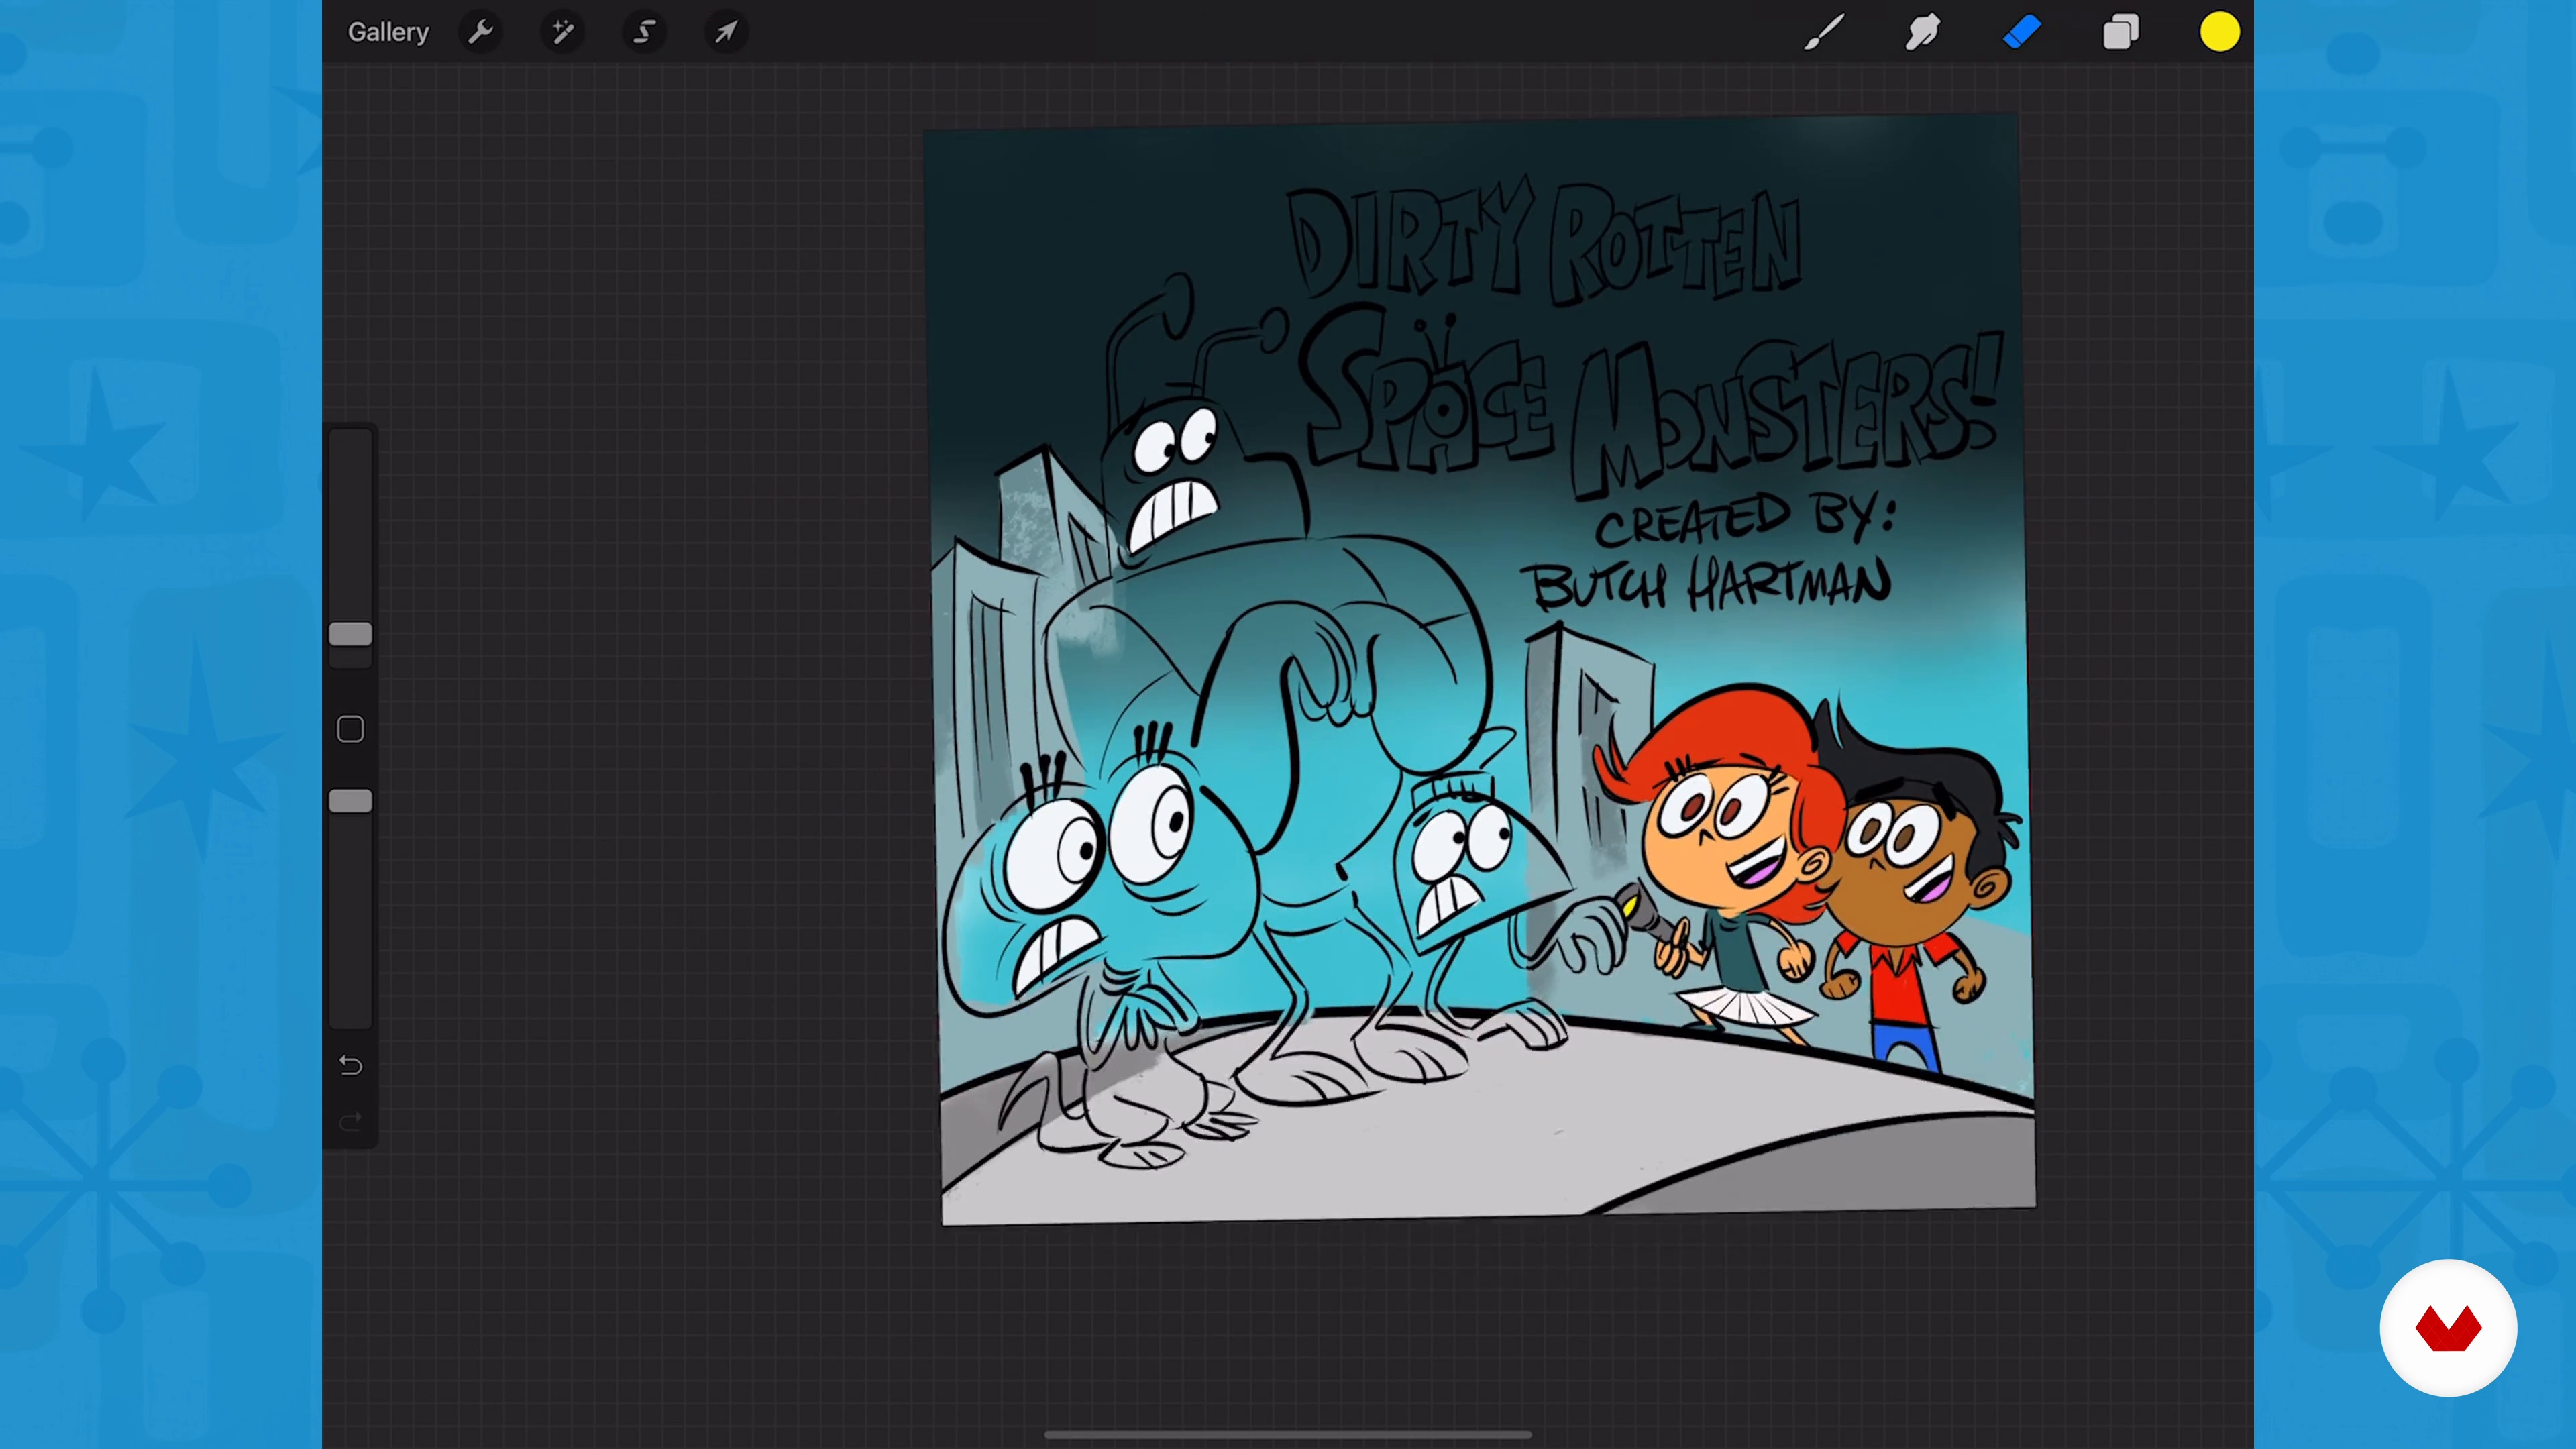Click the brush opacity slider handle

pos(350,801)
